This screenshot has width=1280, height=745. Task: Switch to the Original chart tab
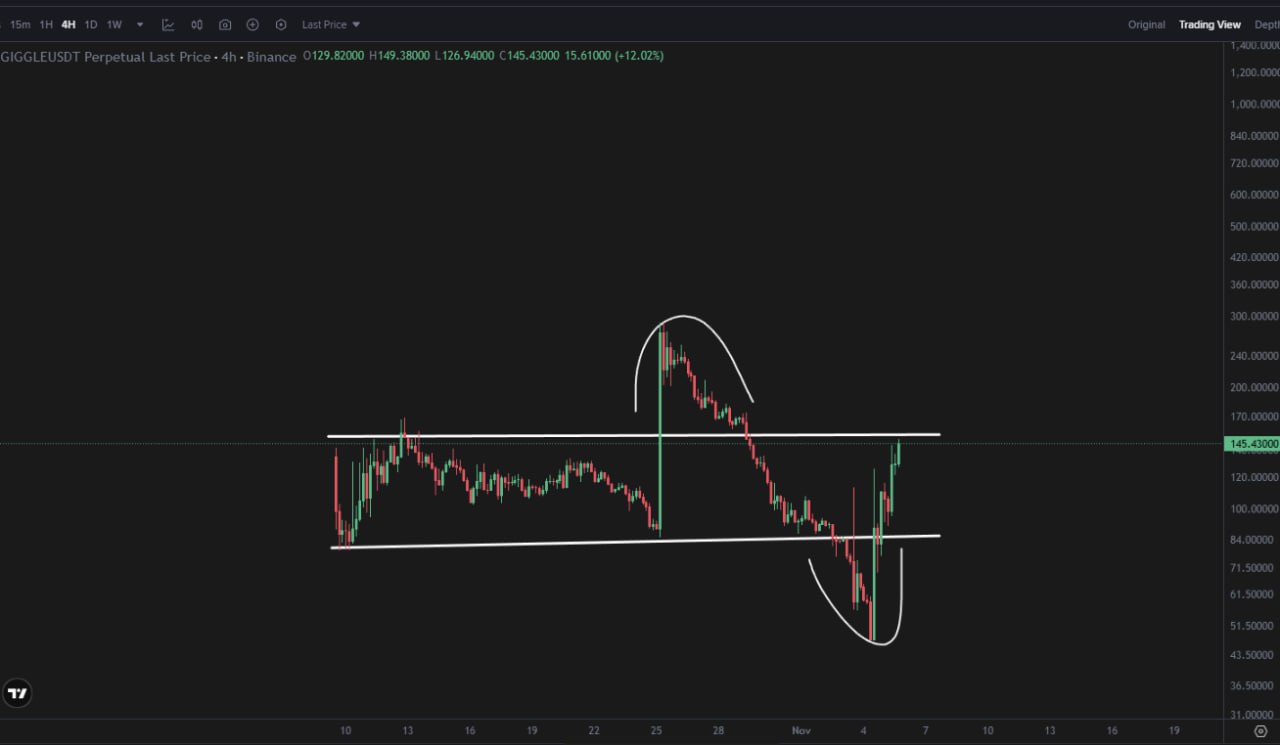[1146, 24]
